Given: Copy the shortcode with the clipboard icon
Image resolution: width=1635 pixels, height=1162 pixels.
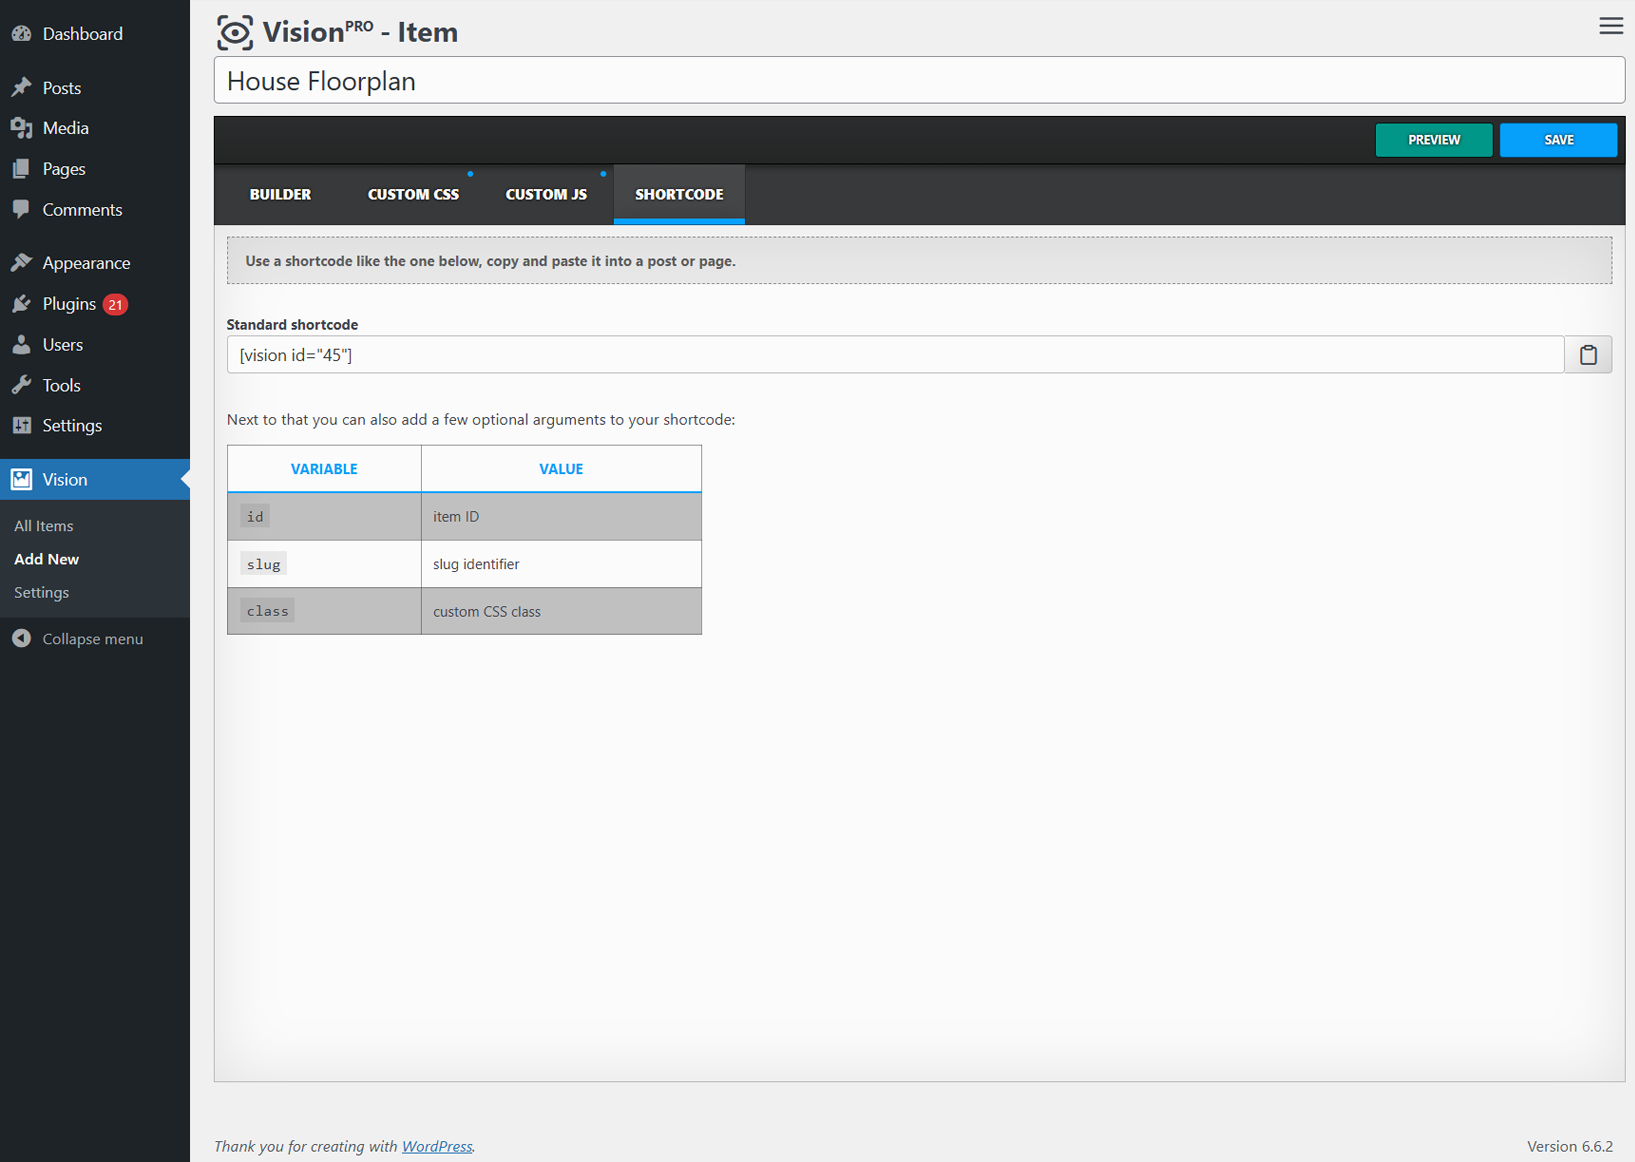Looking at the screenshot, I should (1588, 355).
